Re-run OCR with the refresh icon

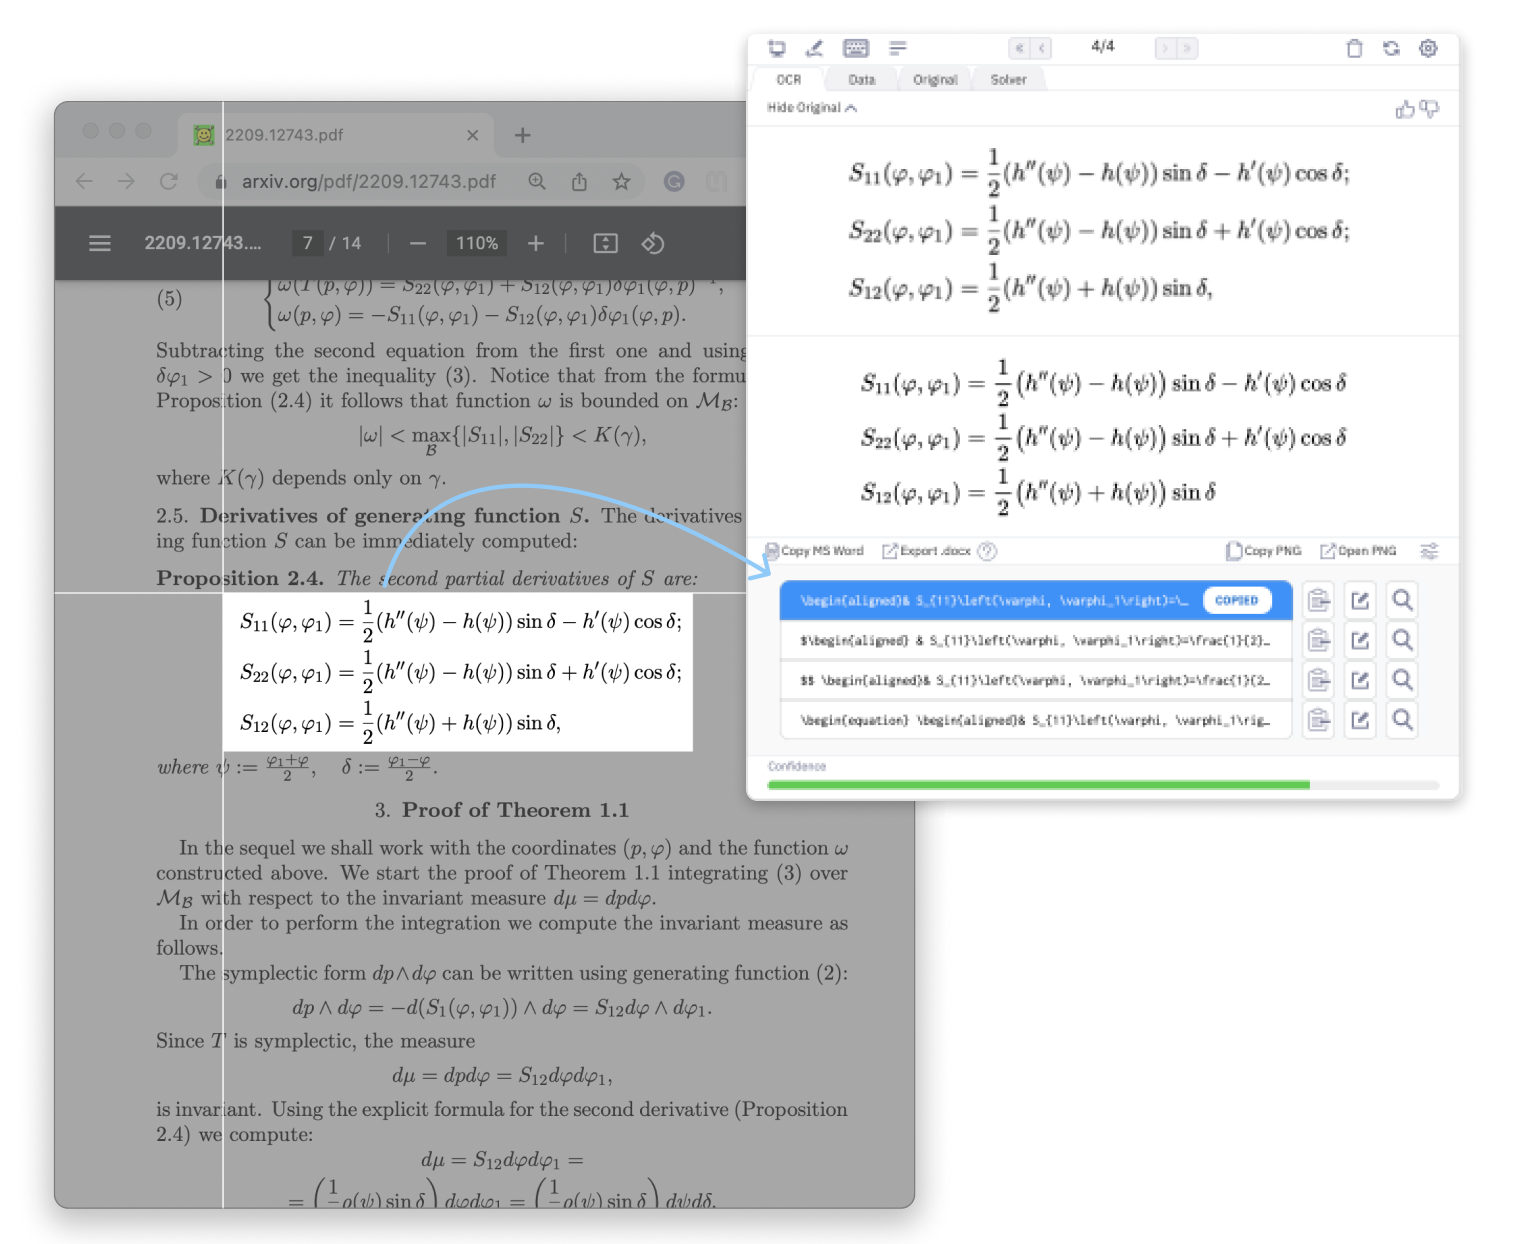1392,48
